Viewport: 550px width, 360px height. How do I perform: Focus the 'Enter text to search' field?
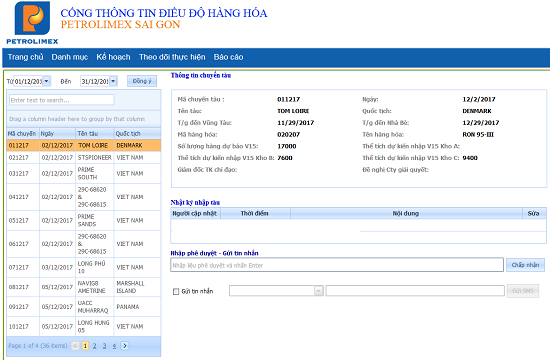[62, 100]
